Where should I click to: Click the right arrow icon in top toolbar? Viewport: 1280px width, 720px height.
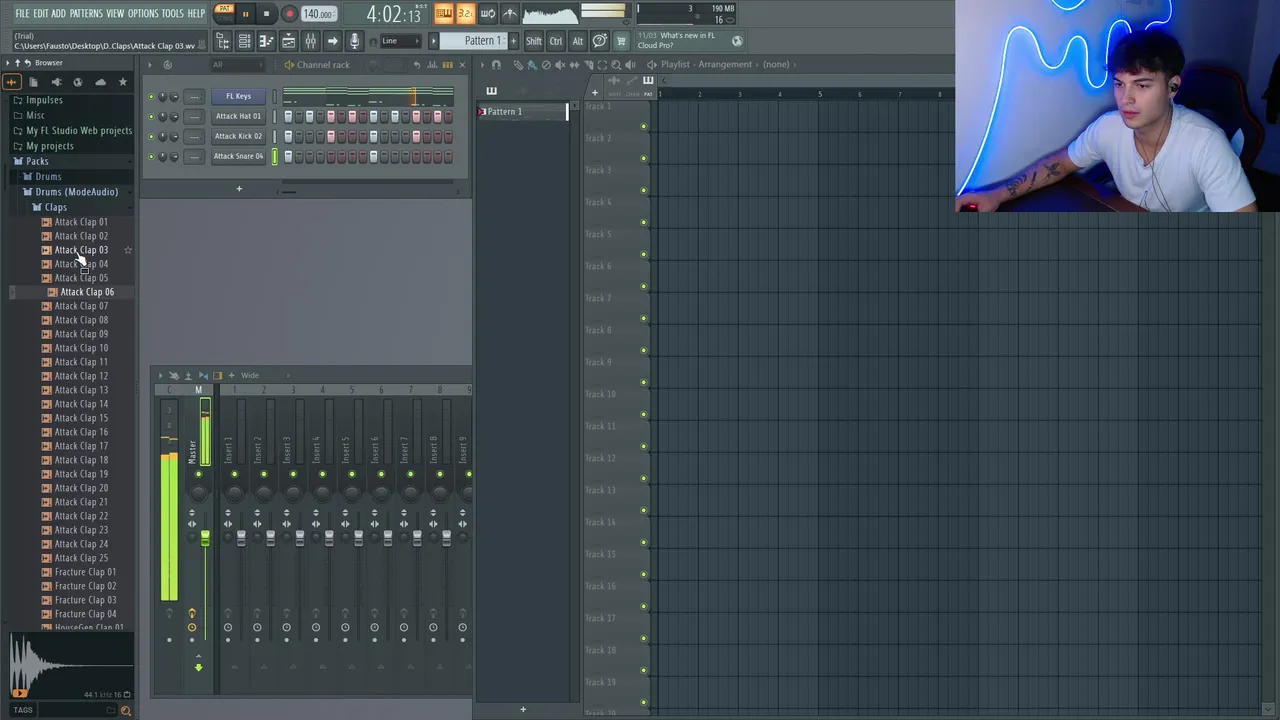(332, 41)
